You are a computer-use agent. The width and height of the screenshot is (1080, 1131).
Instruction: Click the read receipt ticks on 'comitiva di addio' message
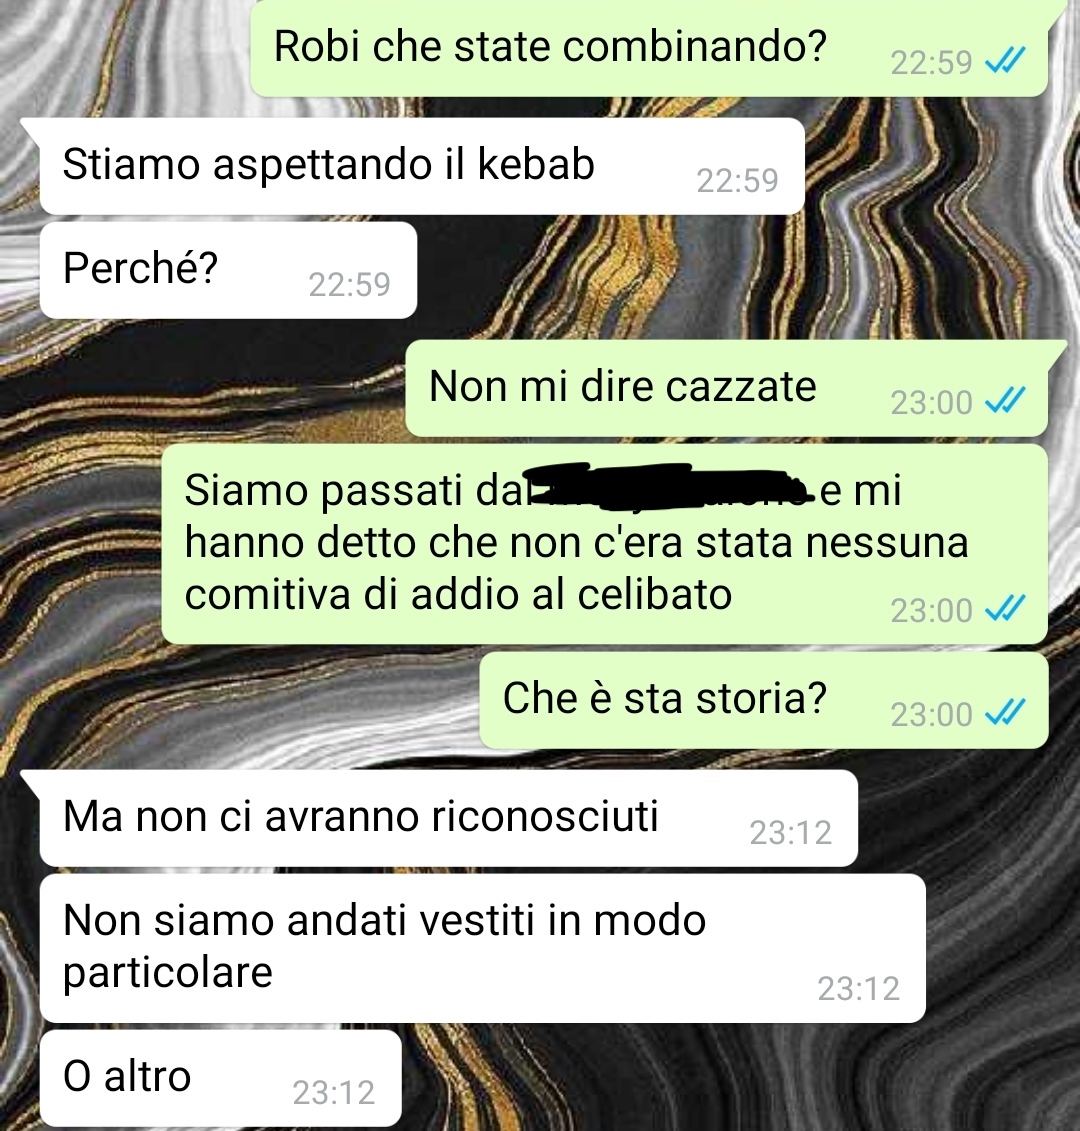[1005, 609]
